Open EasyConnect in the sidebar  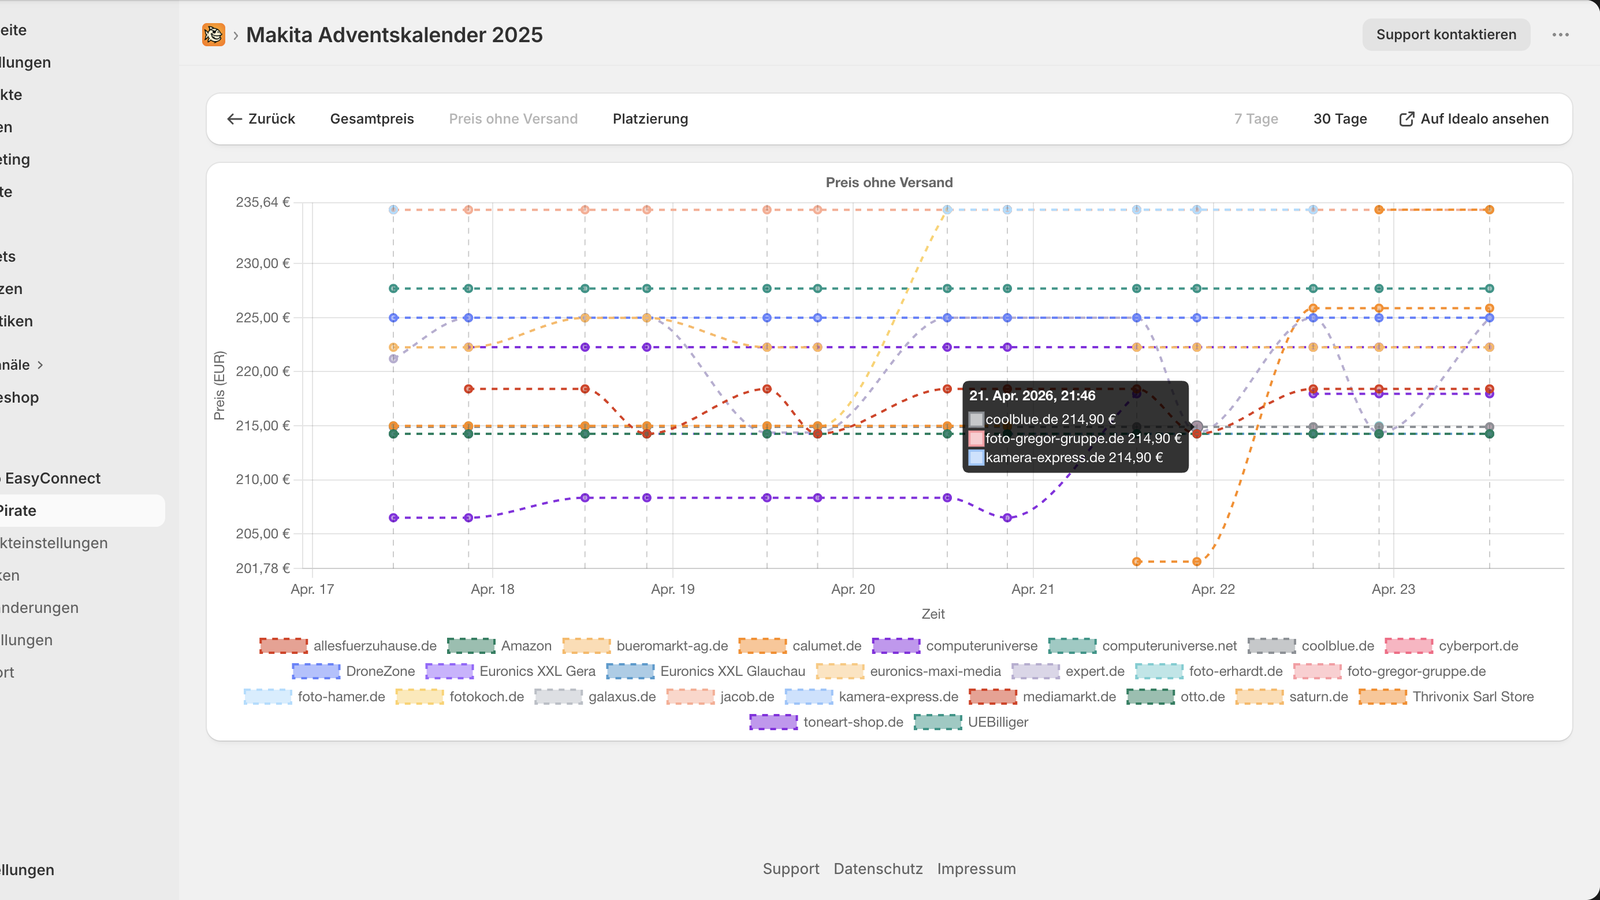tap(53, 478)
